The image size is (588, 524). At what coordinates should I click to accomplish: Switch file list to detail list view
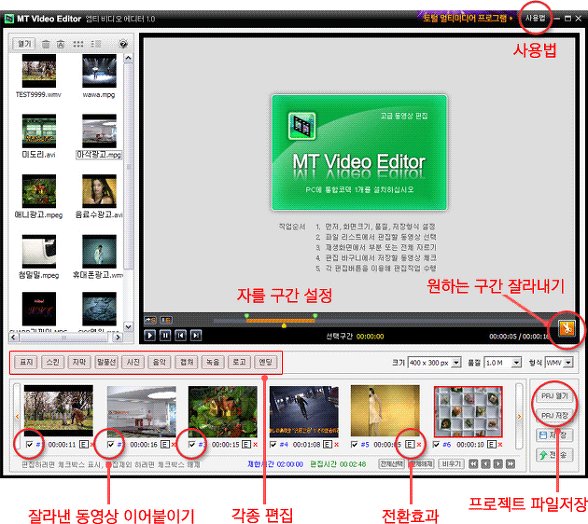[96, 44]
